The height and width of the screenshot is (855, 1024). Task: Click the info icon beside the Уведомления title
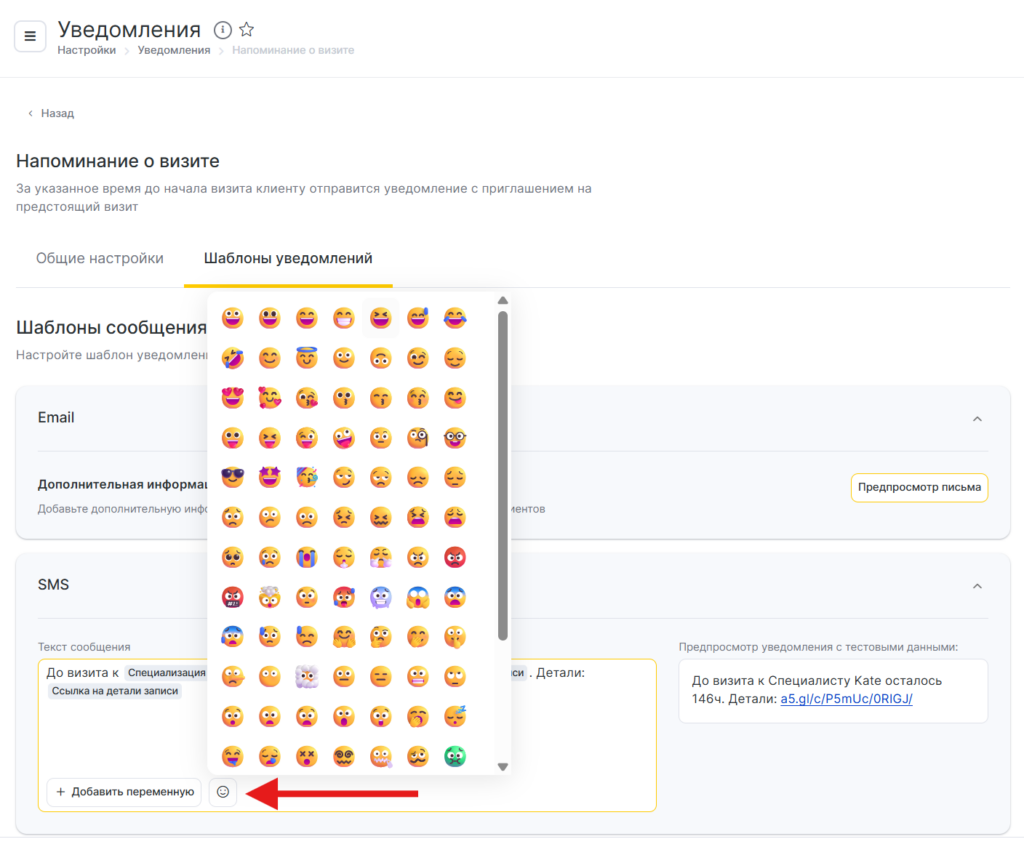point(223,30)
